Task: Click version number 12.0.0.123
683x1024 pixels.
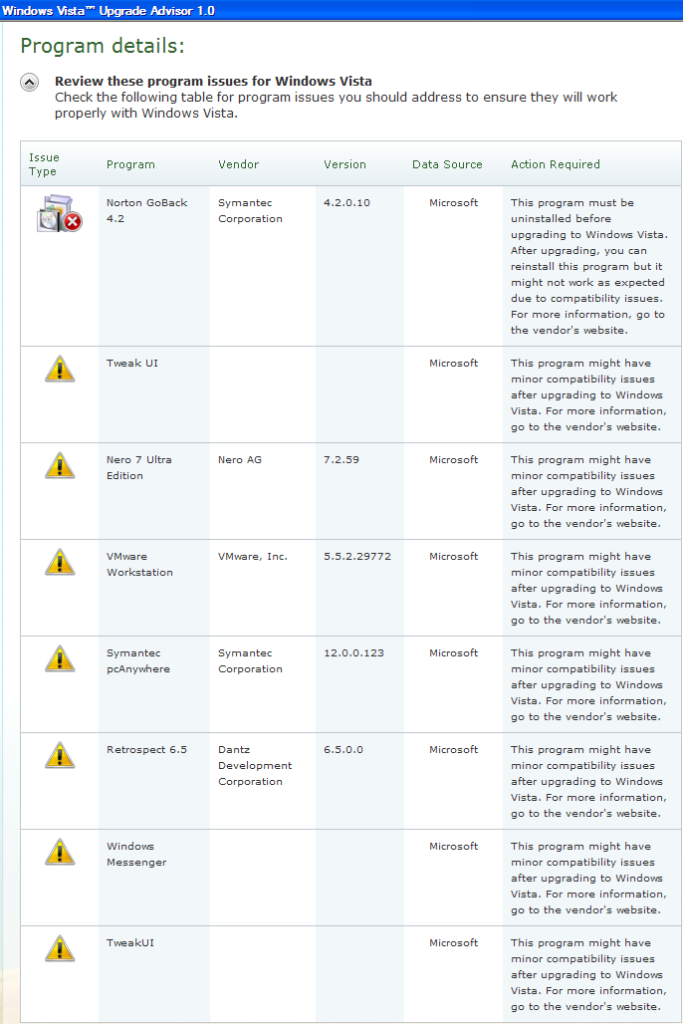Action: coord(354,653)
